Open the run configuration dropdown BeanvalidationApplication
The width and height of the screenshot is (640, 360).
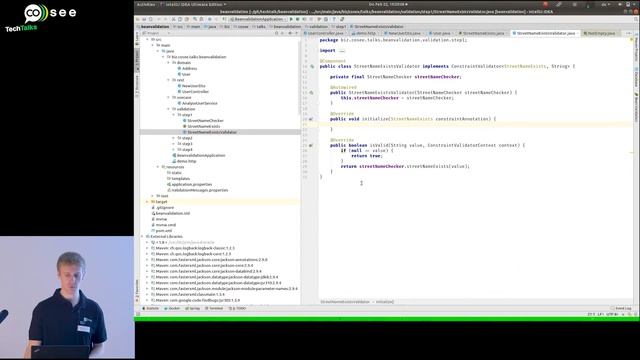pyautogui.click(x=257, y=19)
